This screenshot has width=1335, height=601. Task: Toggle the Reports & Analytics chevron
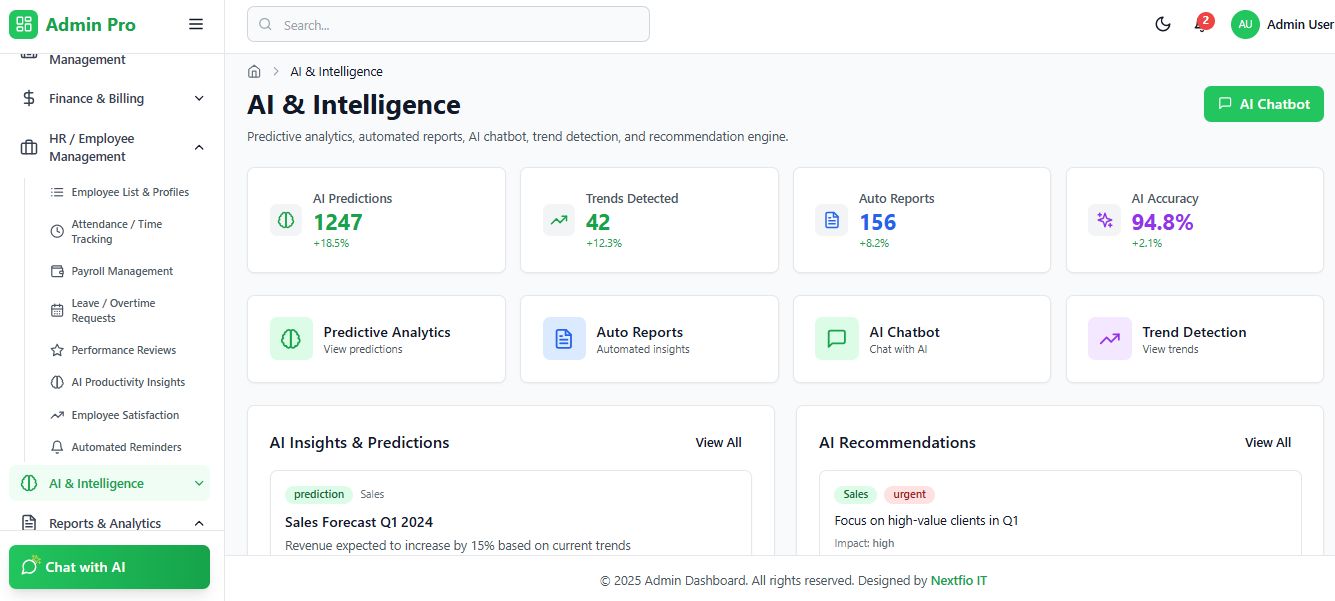pos(199,523)
